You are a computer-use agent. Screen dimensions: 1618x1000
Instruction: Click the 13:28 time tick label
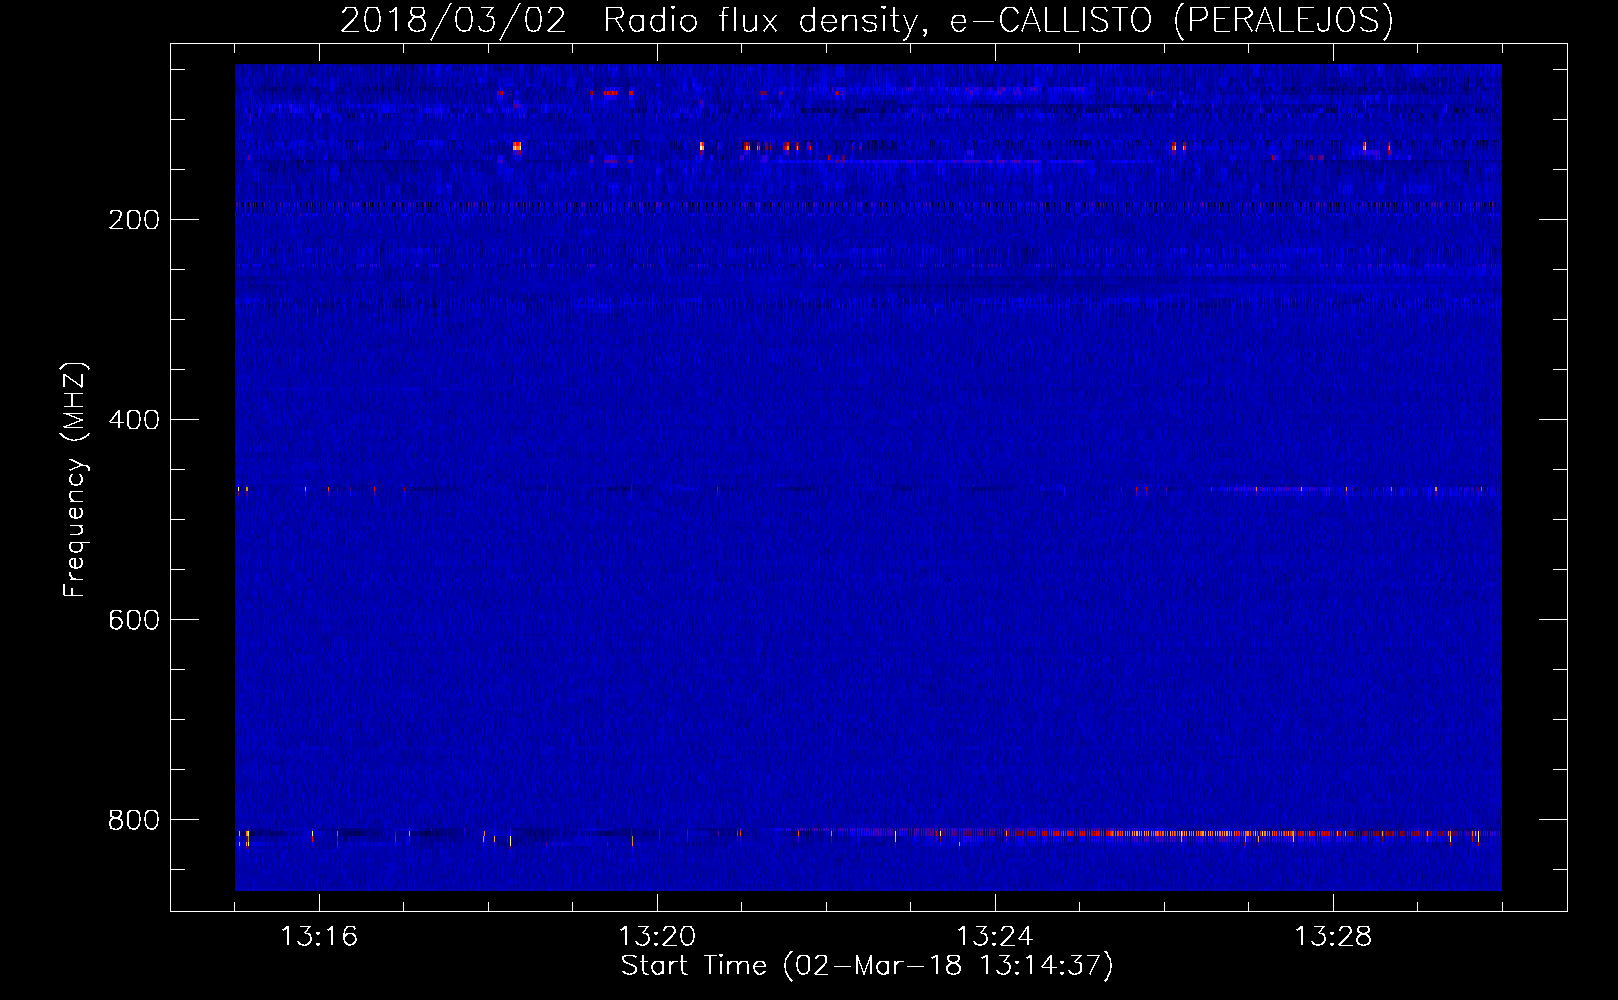(x=1333, y=937)
